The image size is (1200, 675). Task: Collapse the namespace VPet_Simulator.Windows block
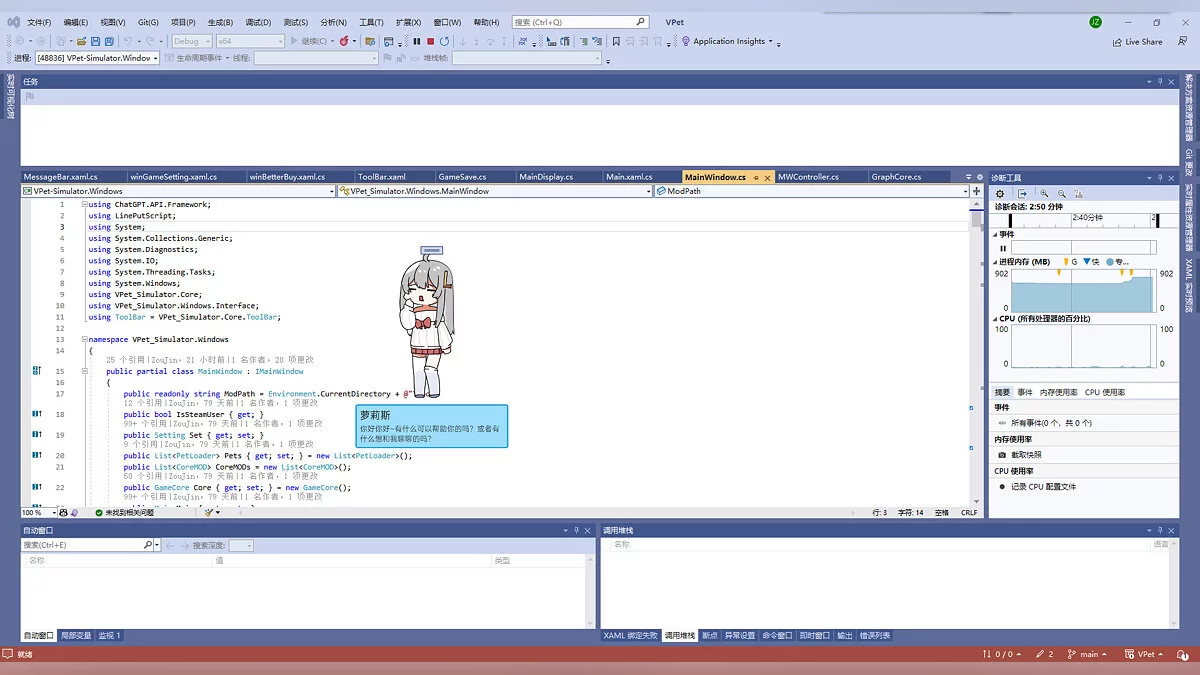(x=84, y=339)
